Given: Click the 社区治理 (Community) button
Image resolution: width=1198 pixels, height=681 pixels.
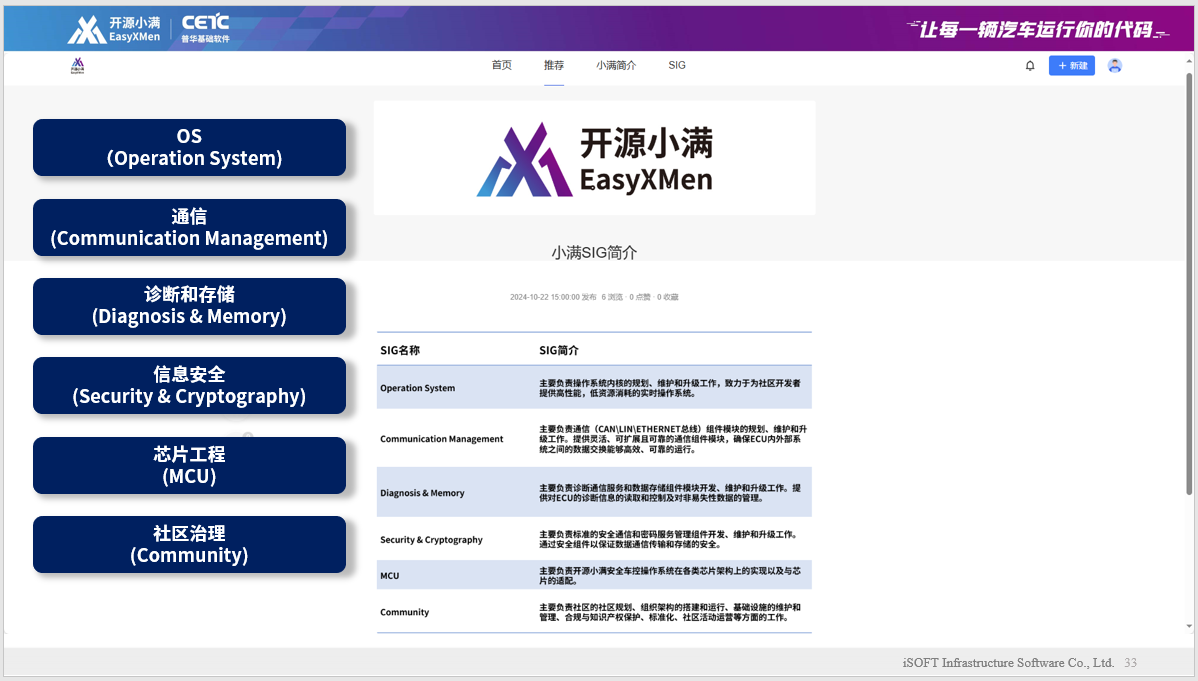Looking at the screenshot, I should (189, 544).
